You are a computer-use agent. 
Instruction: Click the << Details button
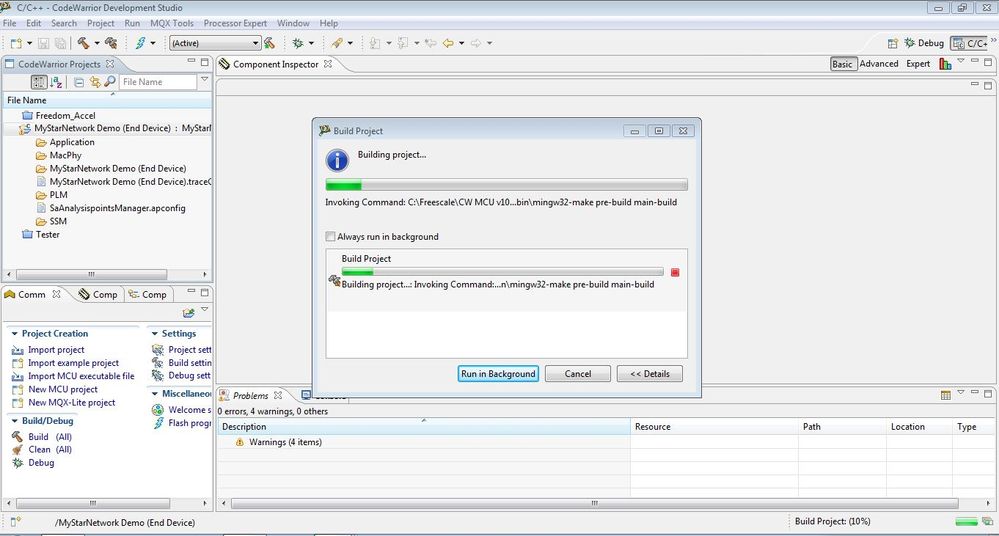(x=650, y=373)
